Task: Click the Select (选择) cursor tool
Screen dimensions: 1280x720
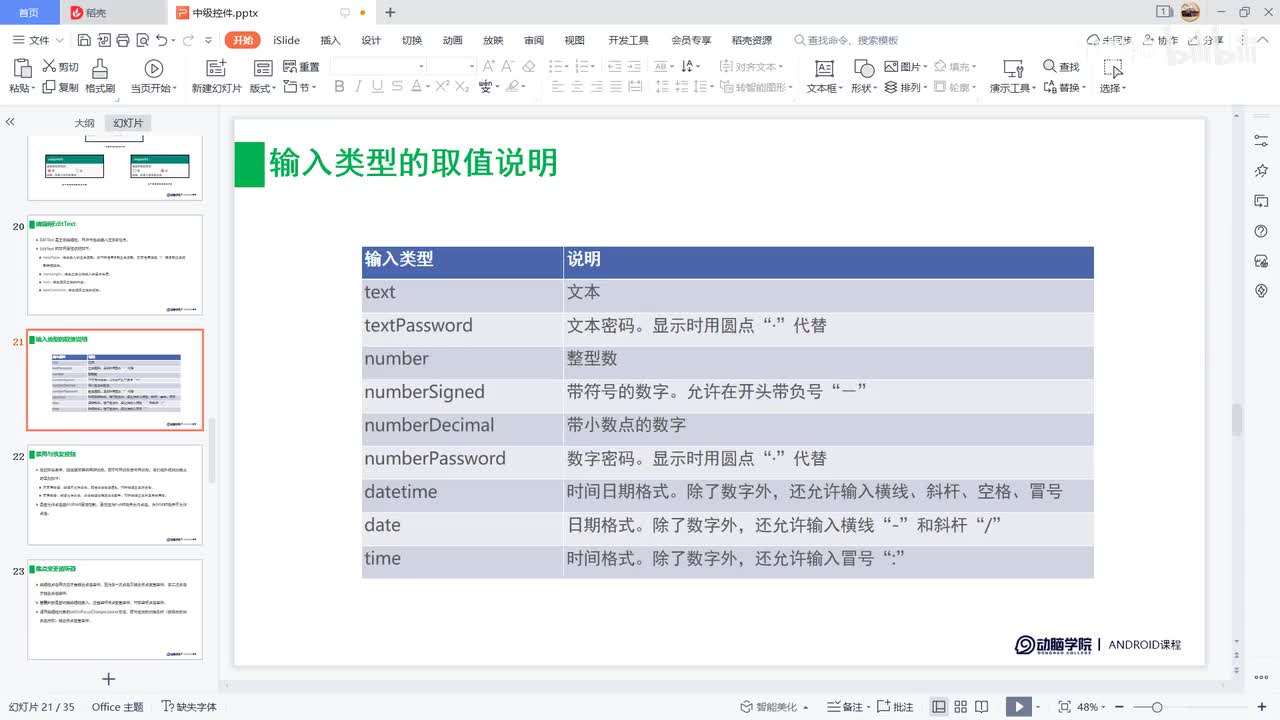Action: pos(1113,76)
